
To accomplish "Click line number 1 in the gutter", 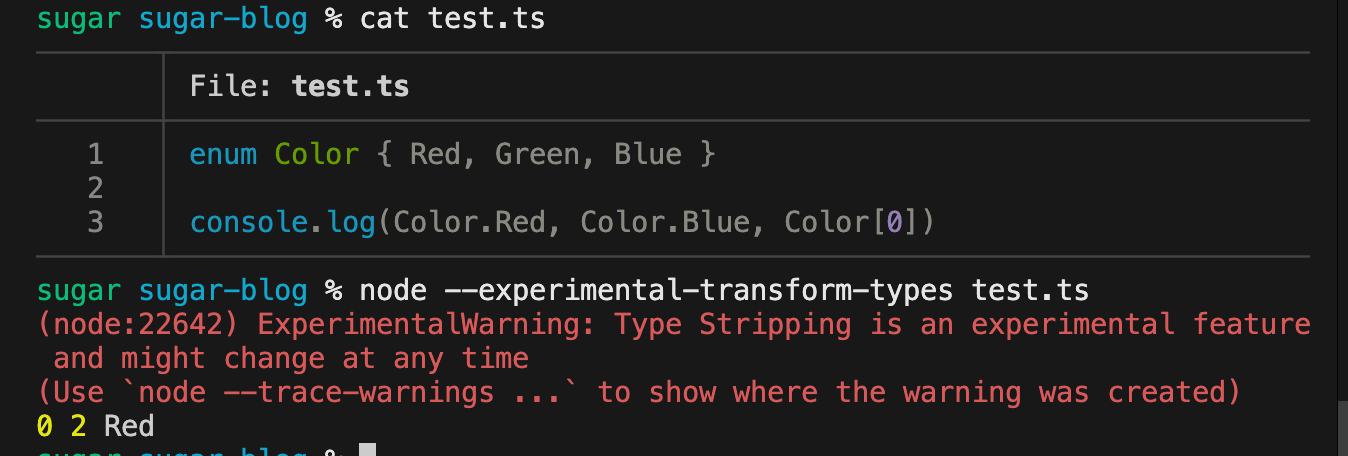I will (95, 154).
